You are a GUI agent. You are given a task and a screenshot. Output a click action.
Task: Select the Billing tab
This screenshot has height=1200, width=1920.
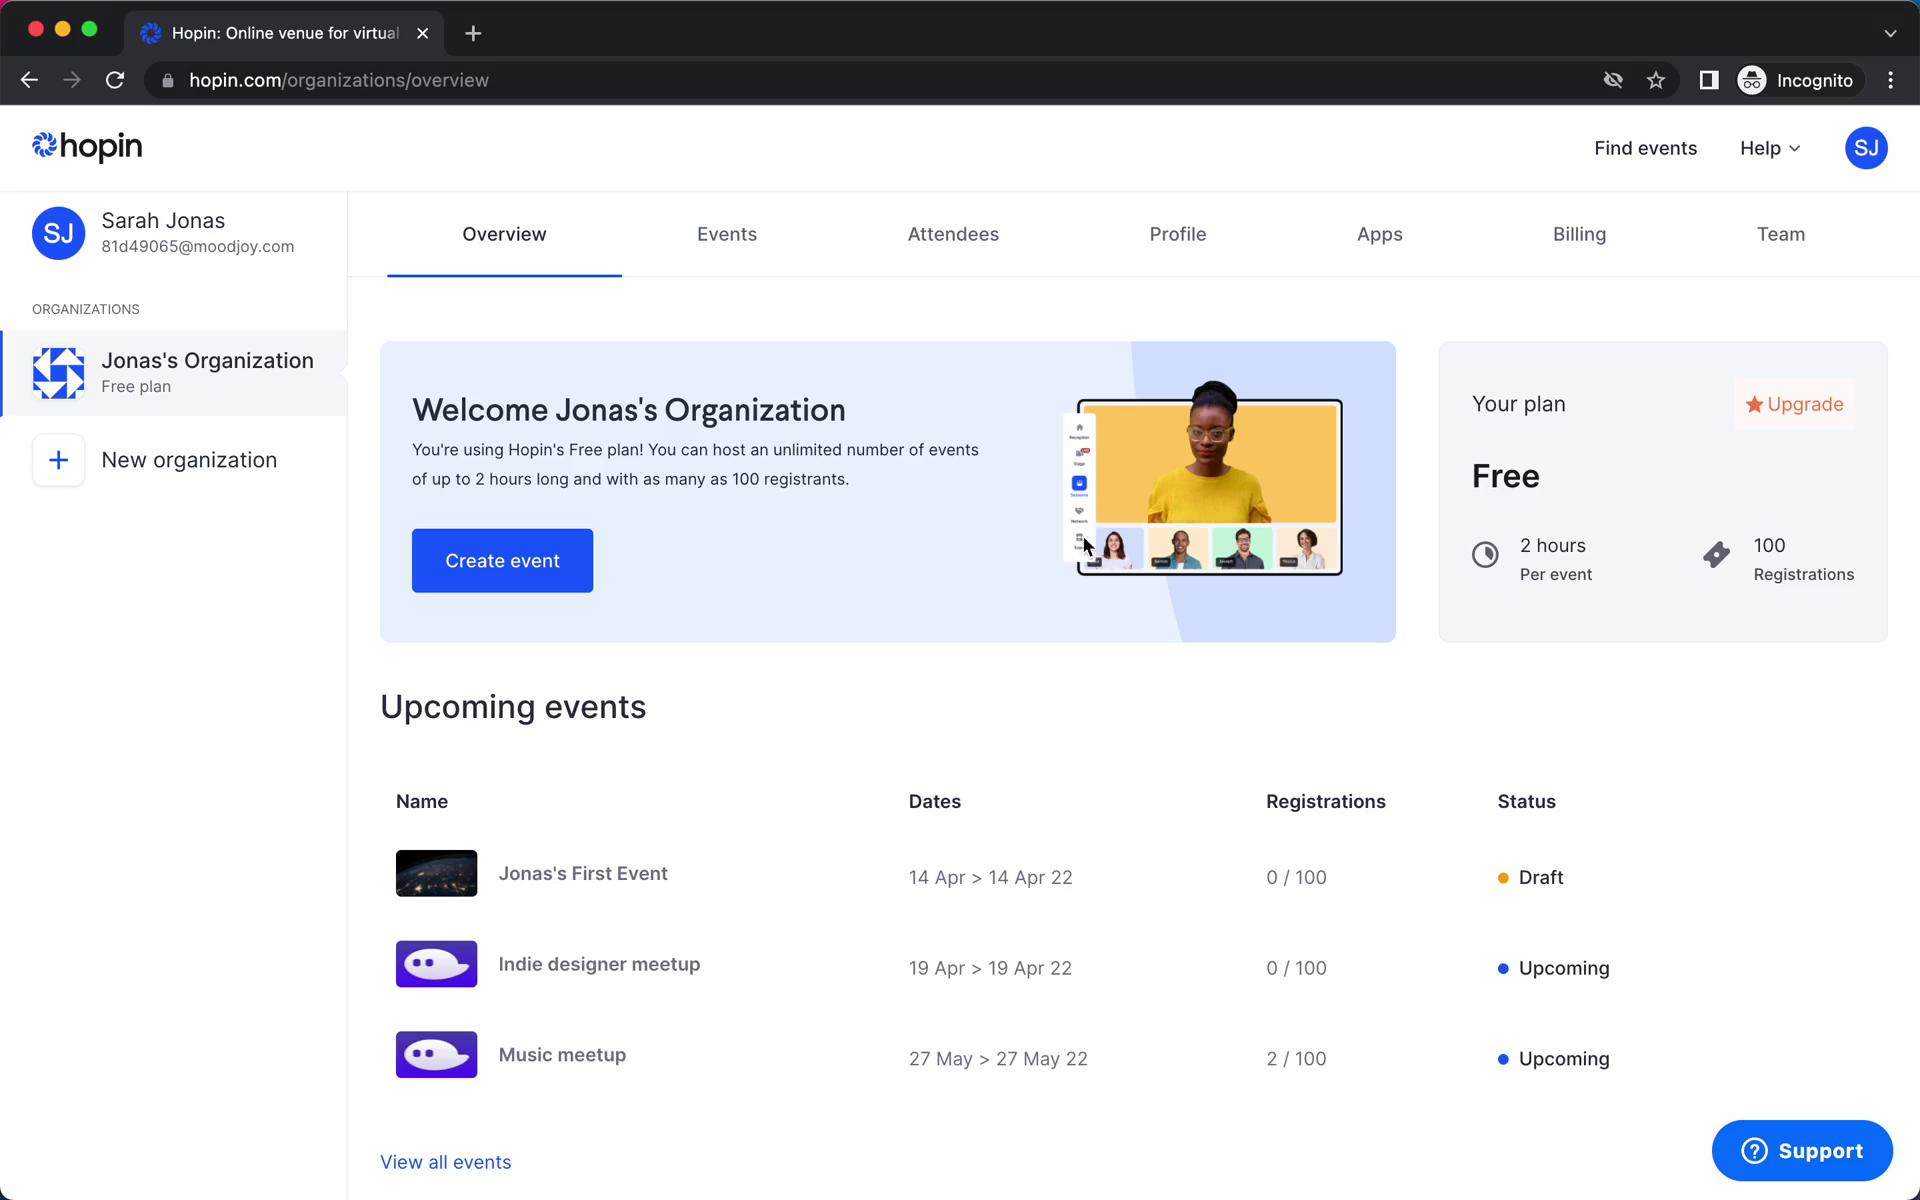(x=1579, y=234)
